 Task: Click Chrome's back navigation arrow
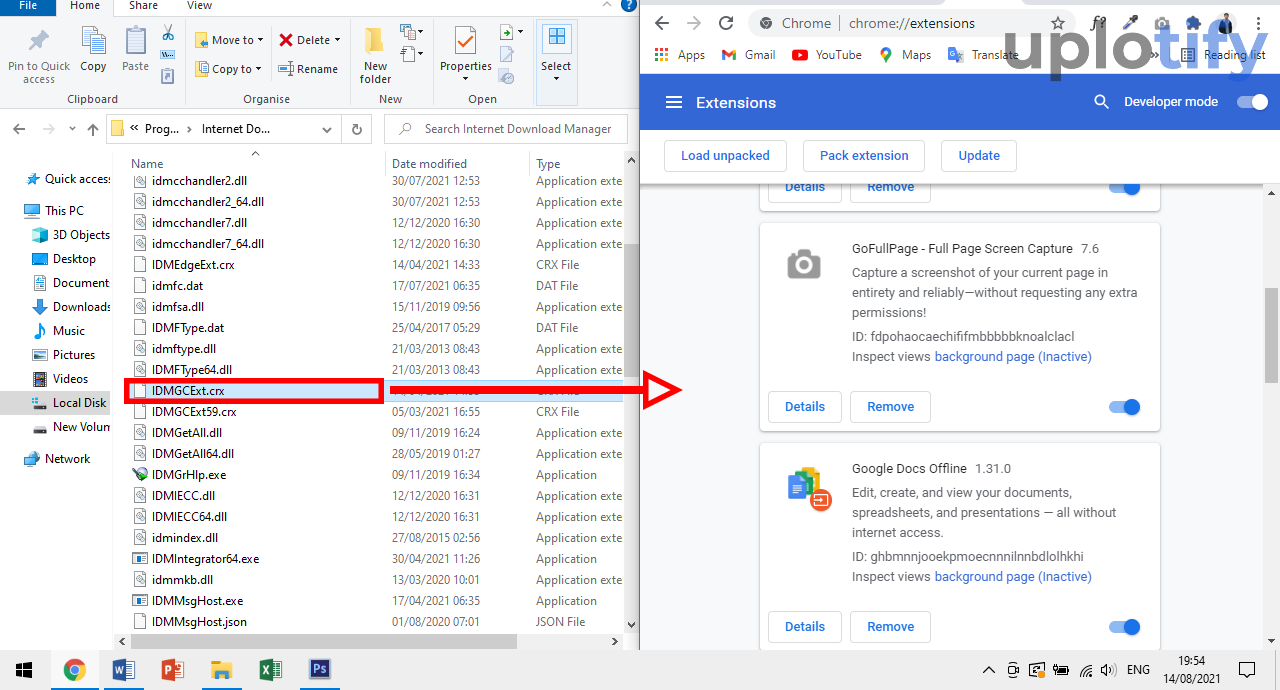662,23
